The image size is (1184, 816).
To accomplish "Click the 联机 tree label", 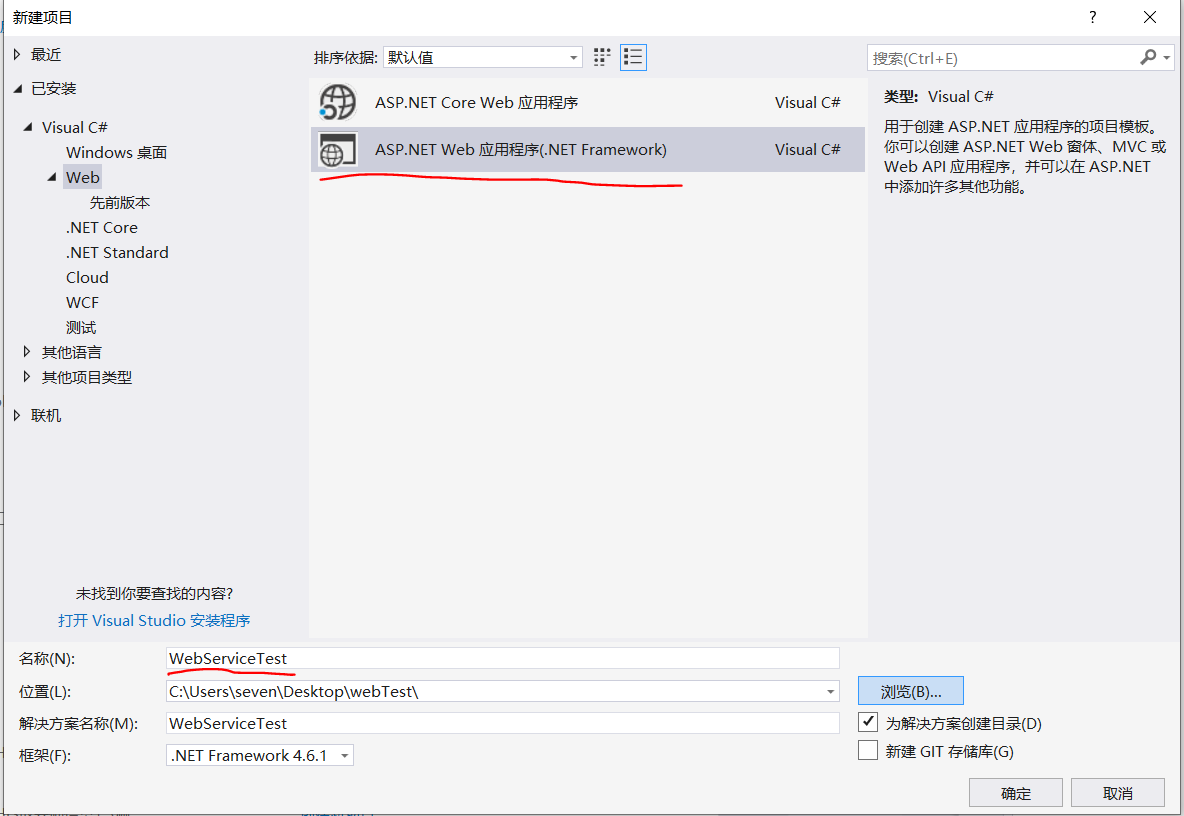I will (46, 415).
